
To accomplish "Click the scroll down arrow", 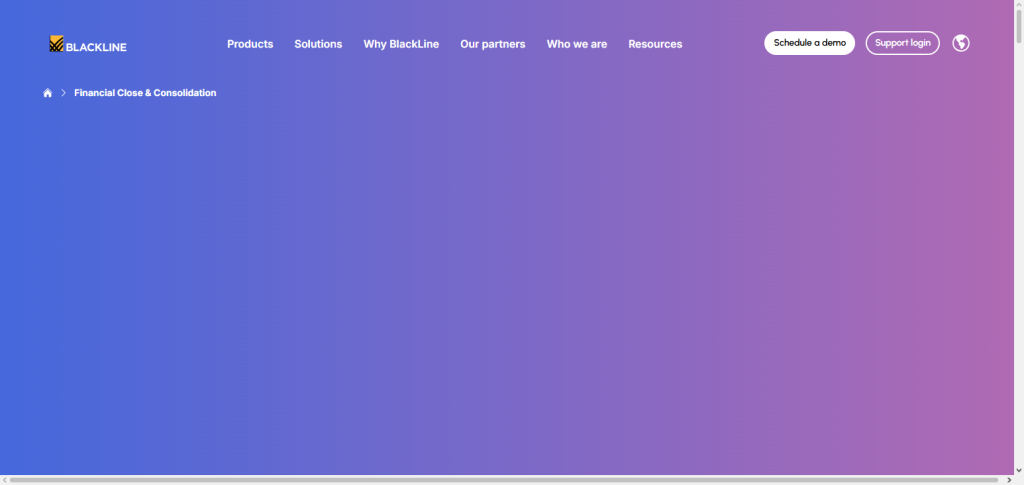I will tap(1019, 469).
